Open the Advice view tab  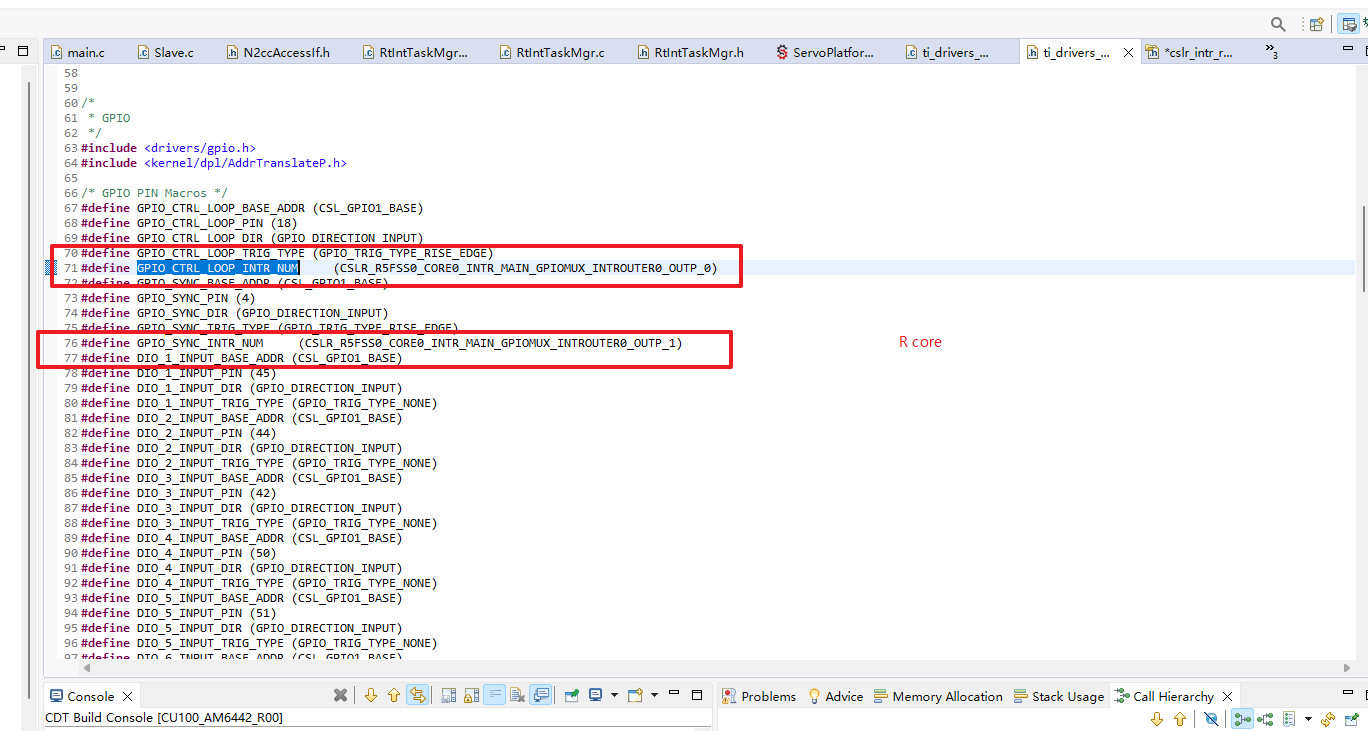pyautogui.click(x=835, y=696)
